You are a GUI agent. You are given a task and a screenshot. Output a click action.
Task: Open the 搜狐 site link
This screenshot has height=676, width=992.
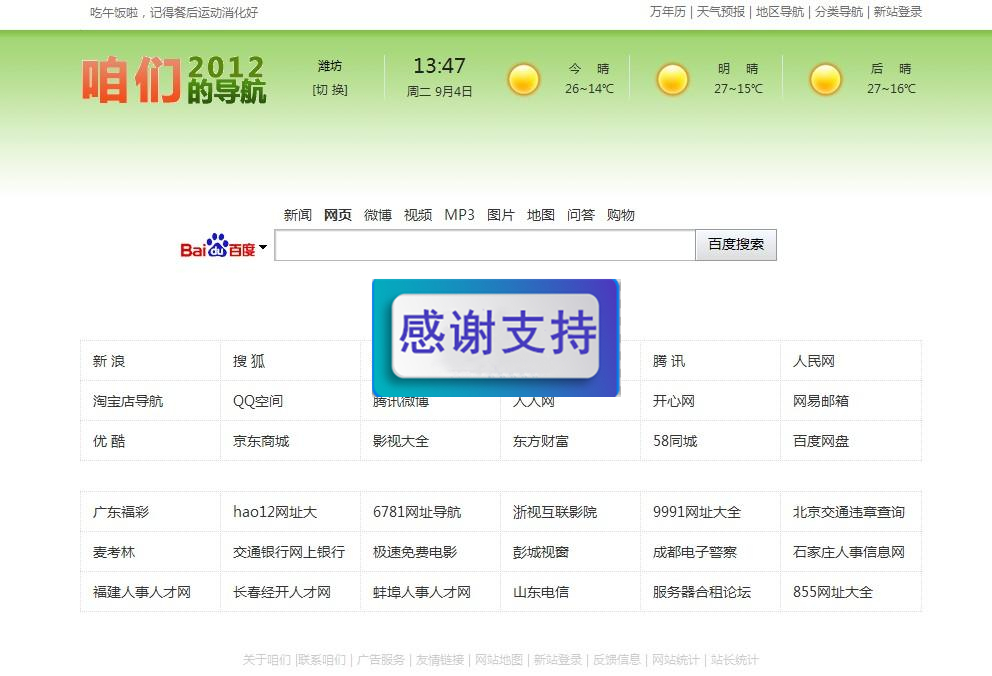pos(249,361)
